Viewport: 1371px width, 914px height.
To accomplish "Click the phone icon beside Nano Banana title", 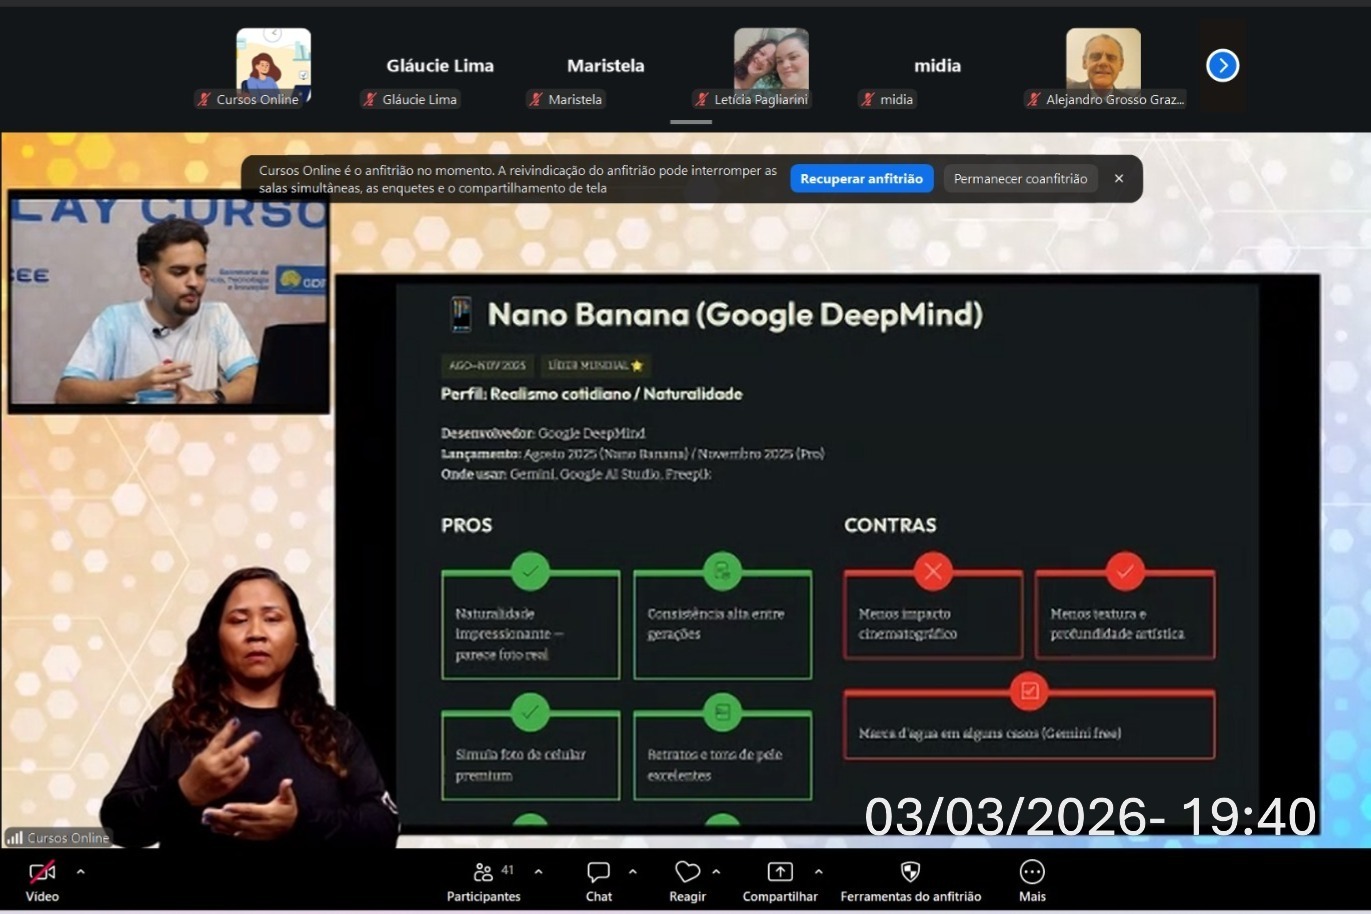I will tap(460, 314).
